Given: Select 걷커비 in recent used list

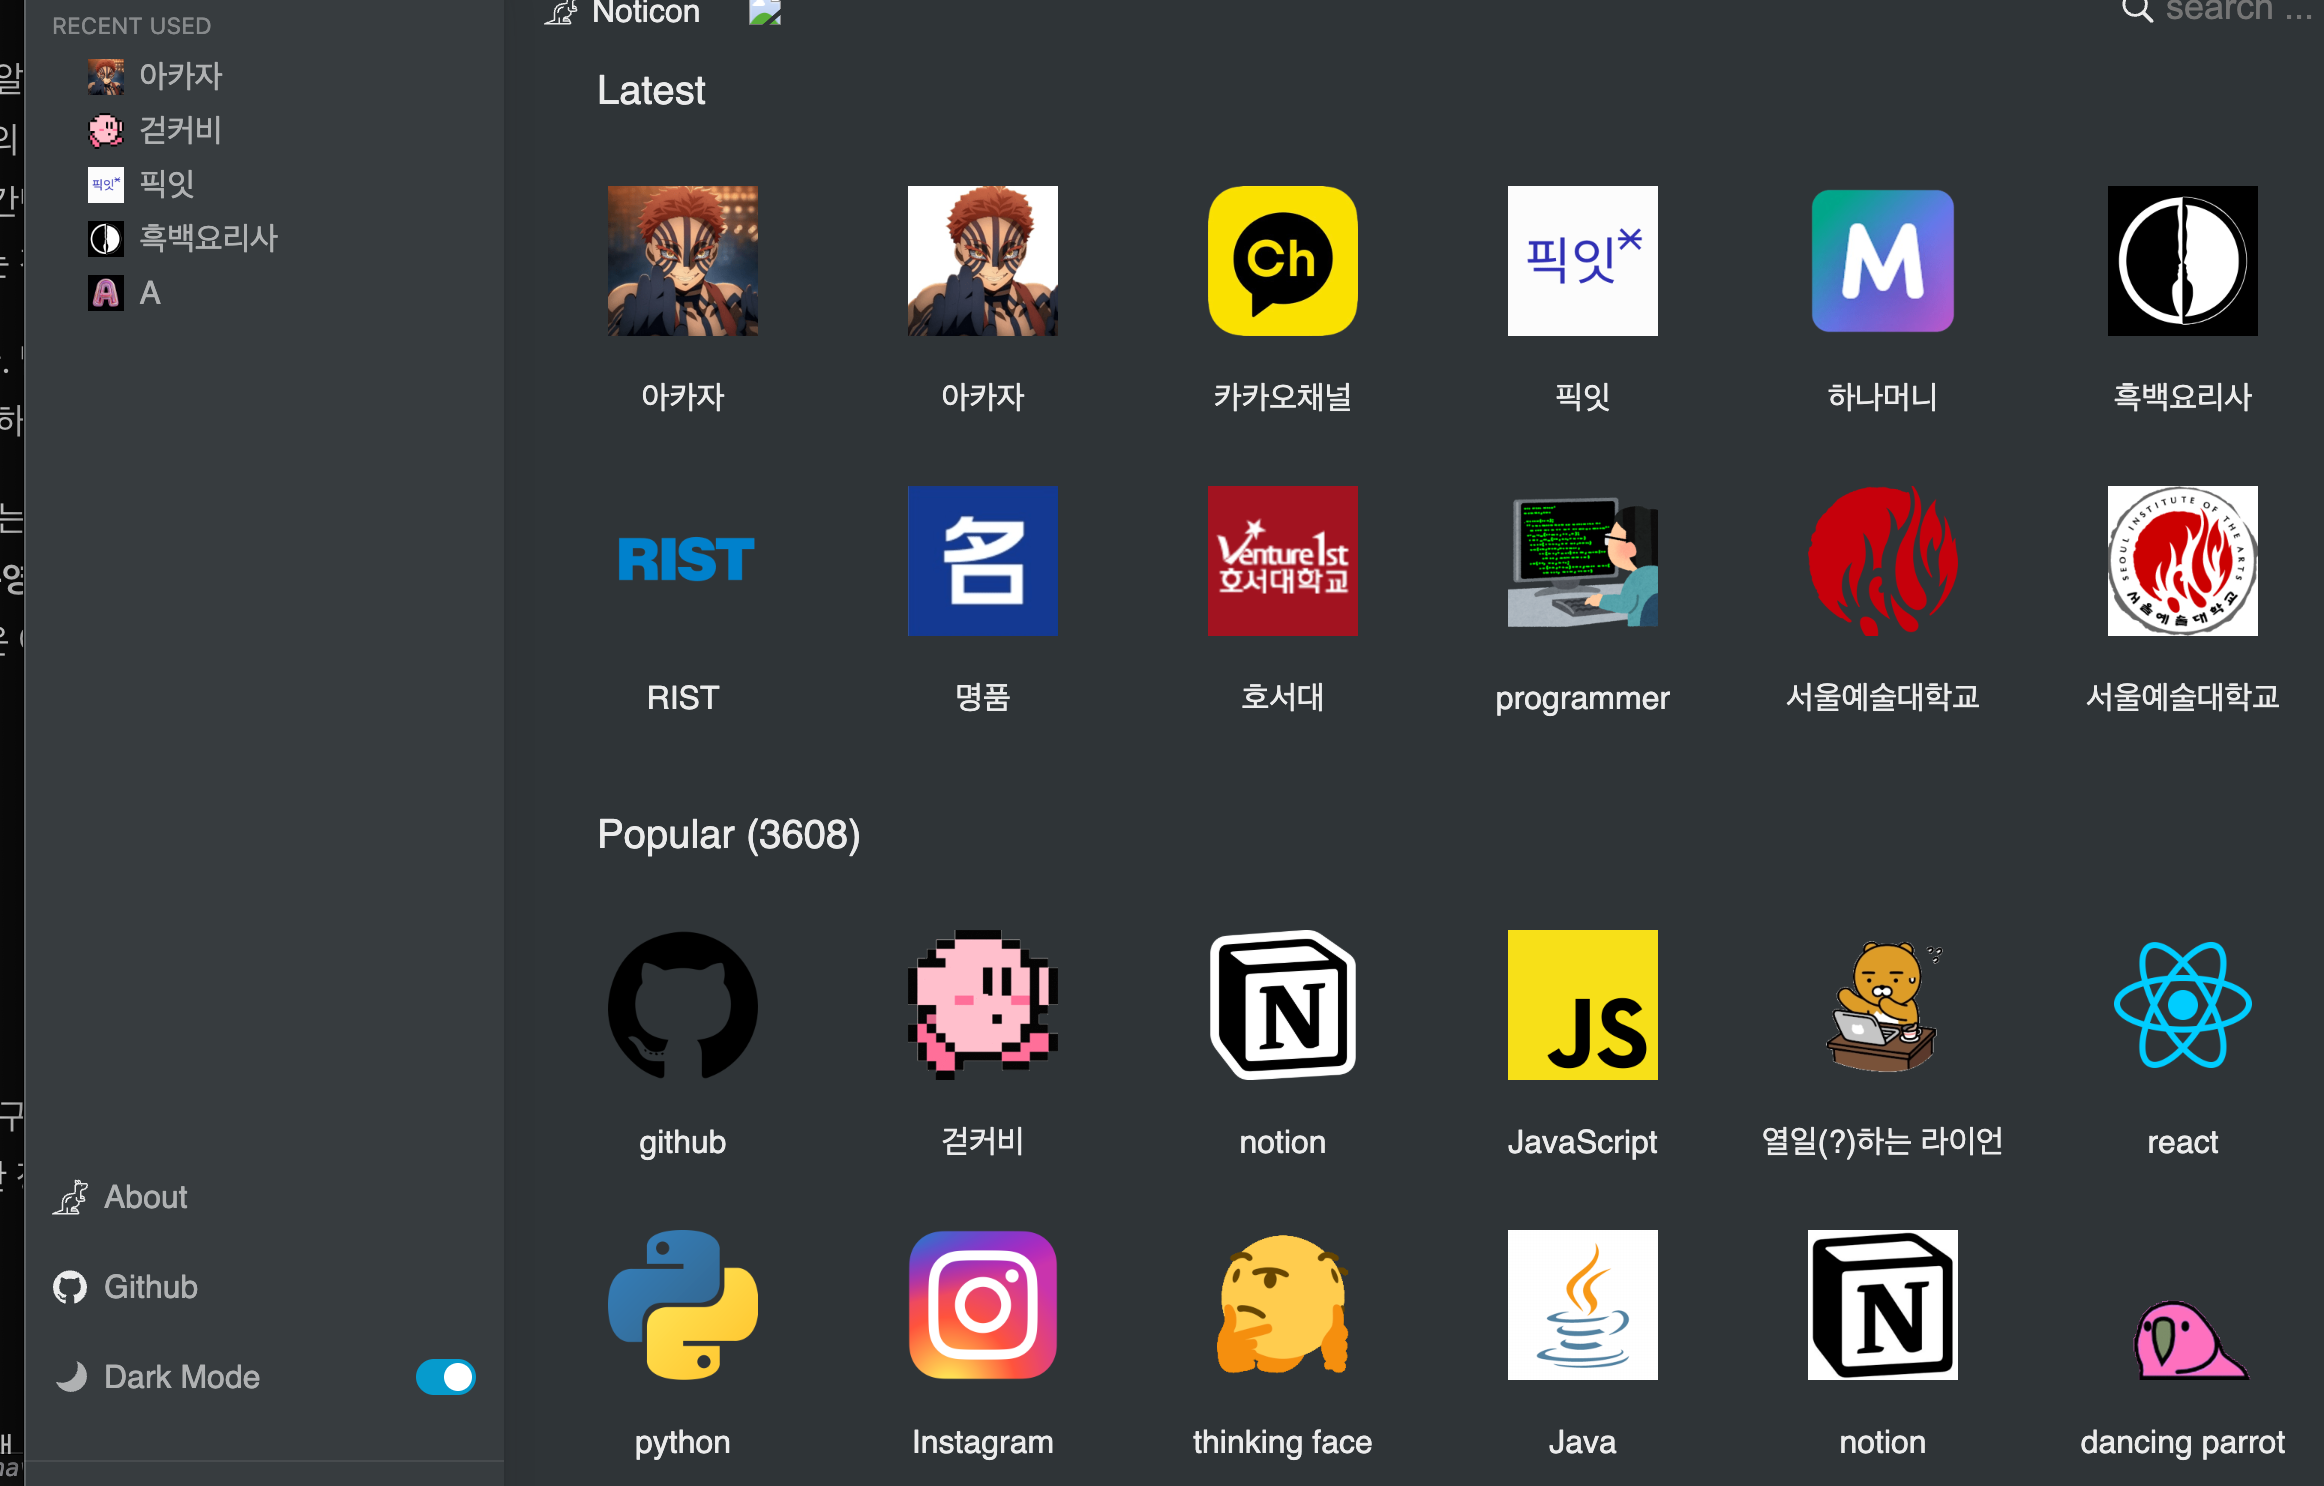Looking at the screenshot, I should pyautogui.click(x=179, y=130).
